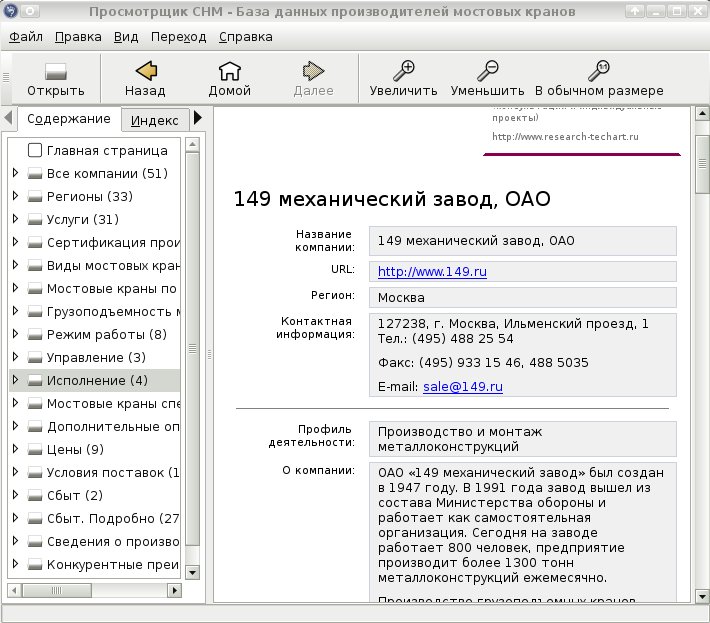Click the book icon beside Все компании (51)
Screen dimensions: 710x623
pyautogui.click(x=35, y=173)
